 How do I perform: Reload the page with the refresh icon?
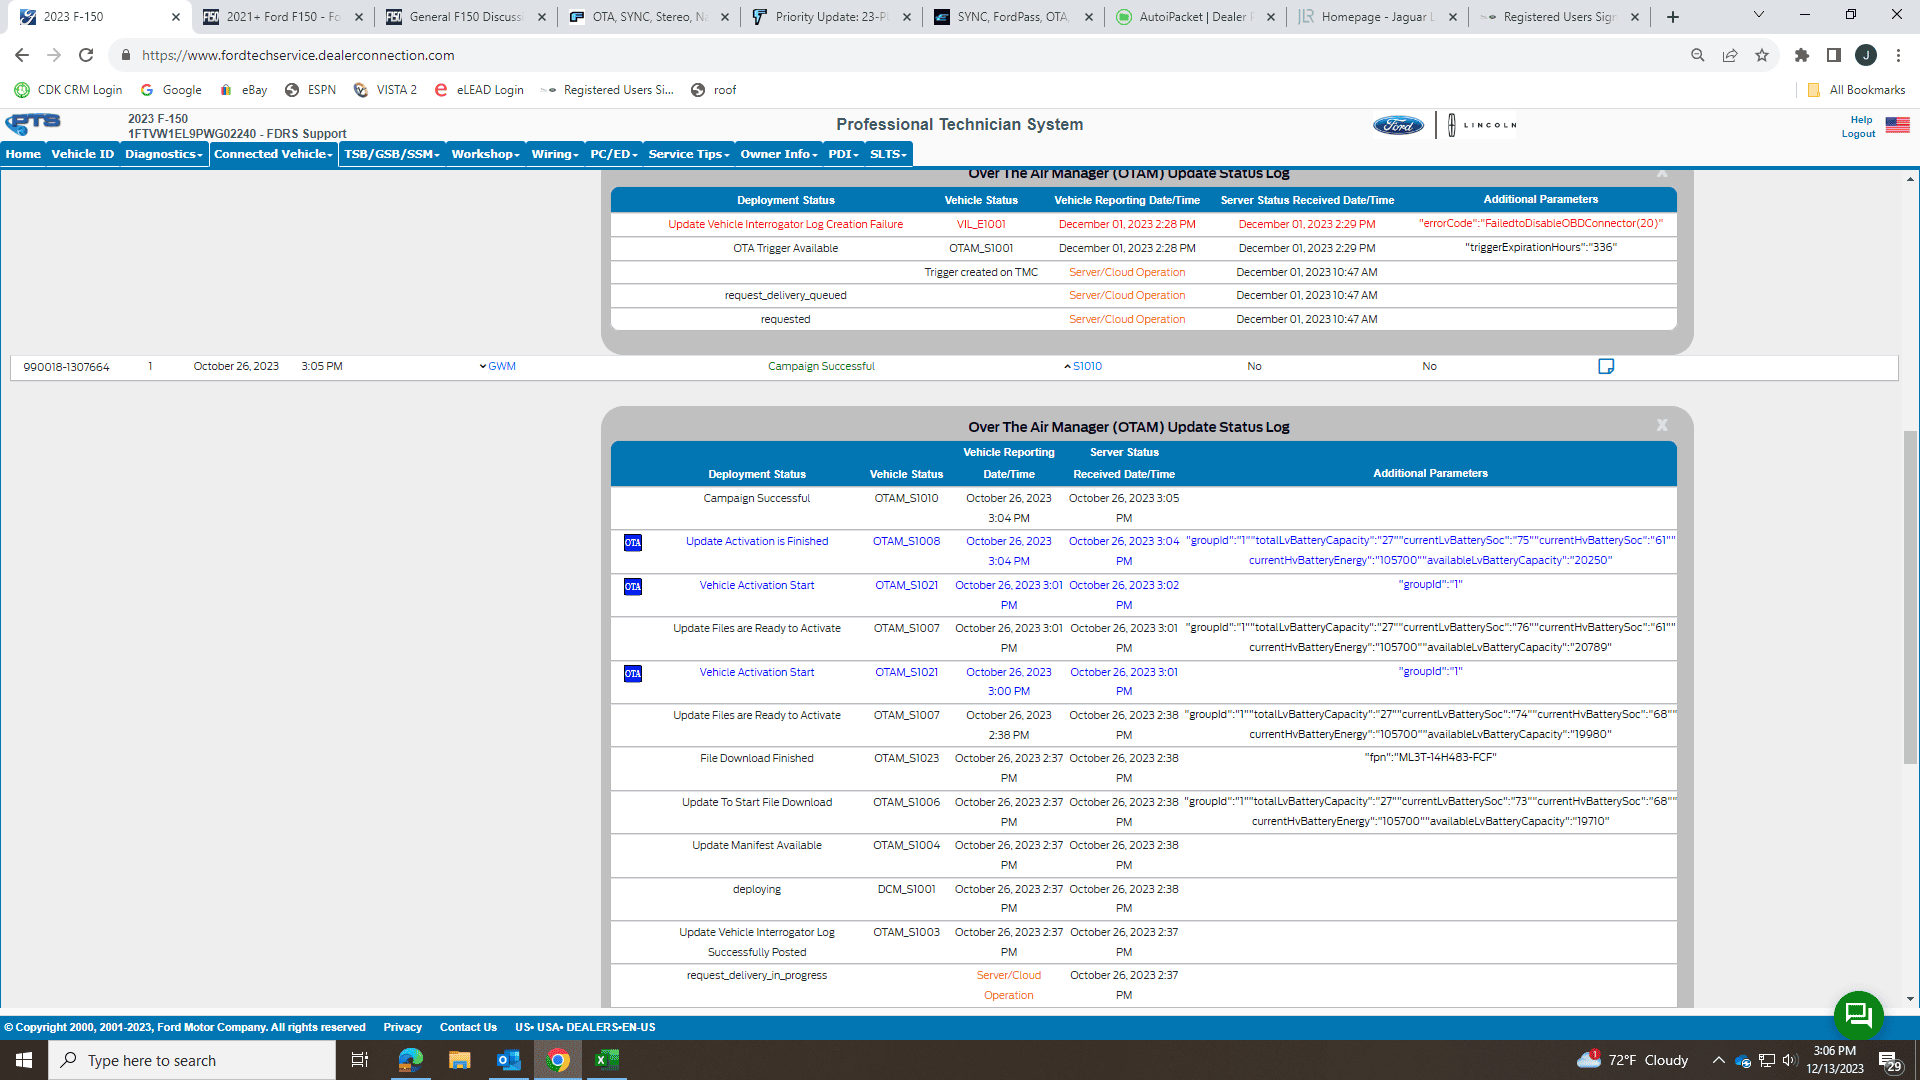point(86,55)
